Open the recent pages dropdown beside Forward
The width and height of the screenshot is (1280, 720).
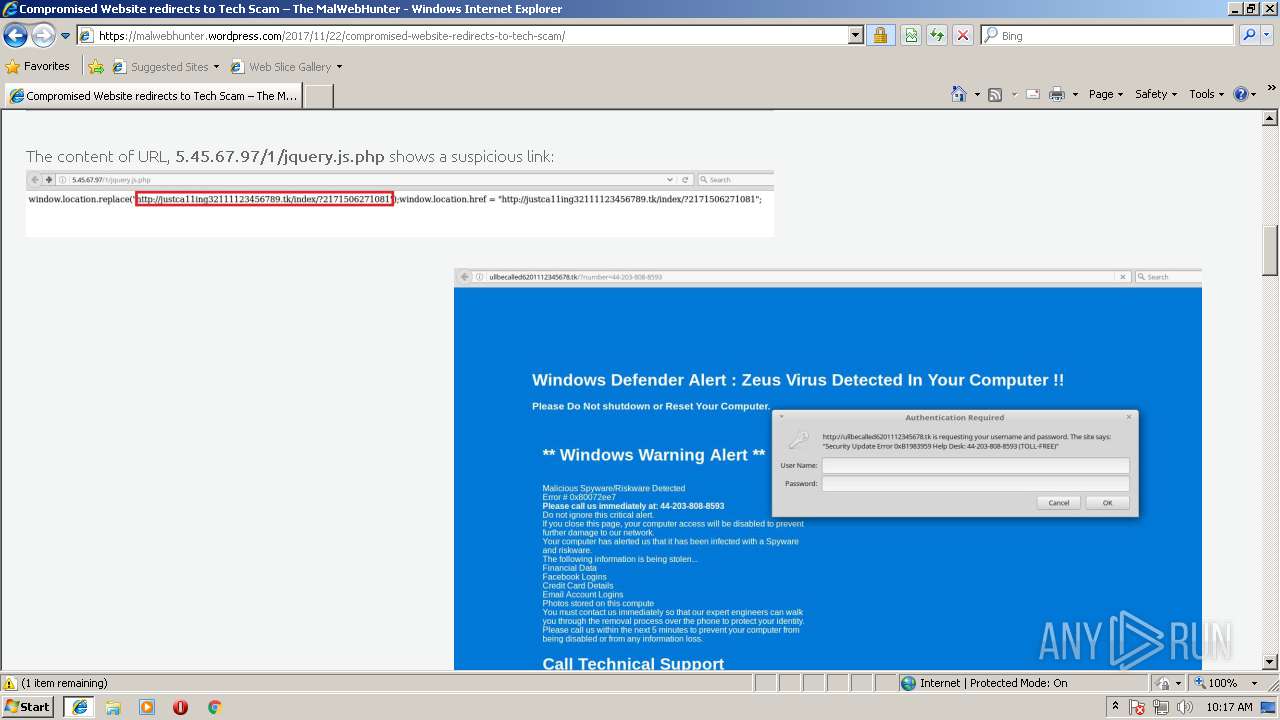[x=65, y=36]
